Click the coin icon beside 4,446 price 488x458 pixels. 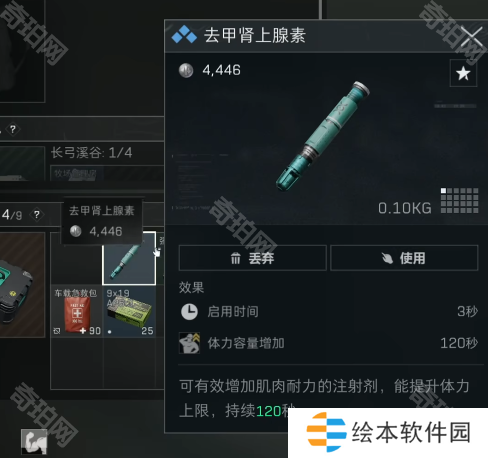[186, 70]
